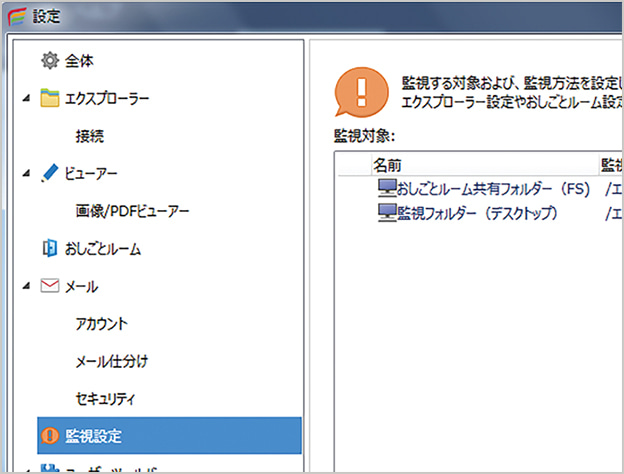Click the gear icon beside 全体

point(50,62)
